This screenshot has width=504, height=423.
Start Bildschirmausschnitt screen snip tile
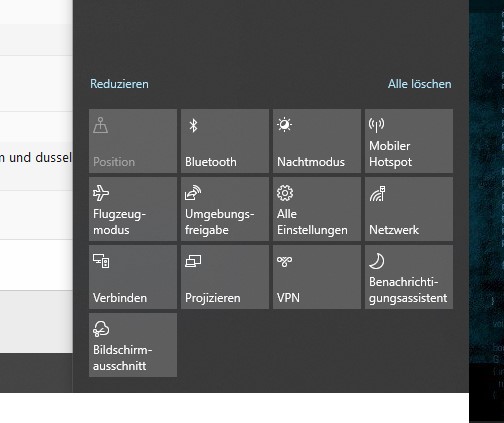(x=133, y=345)
